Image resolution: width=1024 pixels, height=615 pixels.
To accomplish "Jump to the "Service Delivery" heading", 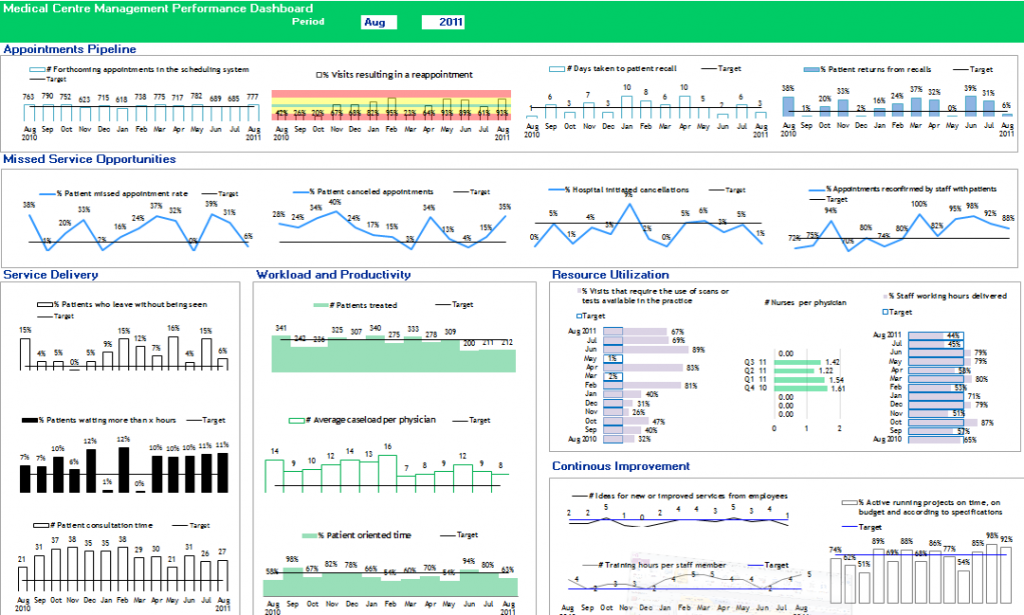I will pos(51,275).
